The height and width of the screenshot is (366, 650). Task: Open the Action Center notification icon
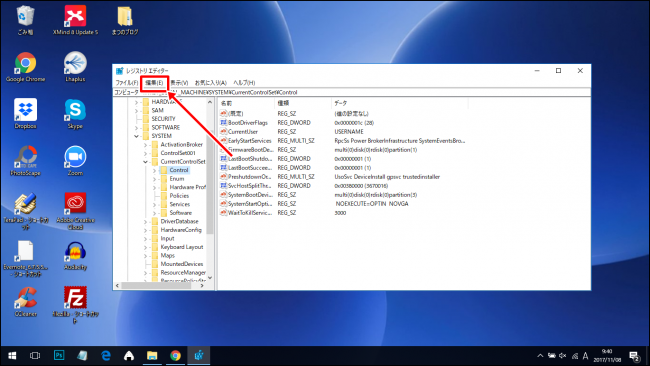point(634,356)
